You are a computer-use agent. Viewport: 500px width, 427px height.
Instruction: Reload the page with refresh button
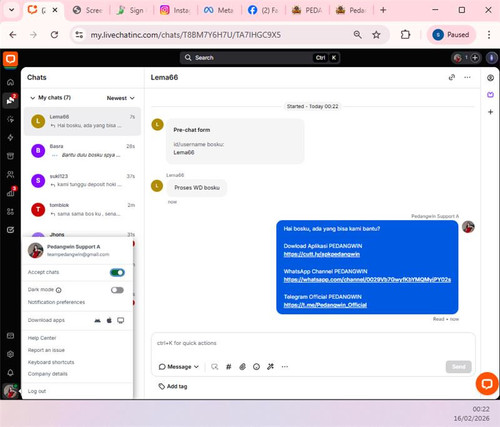pyautogui.click(x=54, y=35)
